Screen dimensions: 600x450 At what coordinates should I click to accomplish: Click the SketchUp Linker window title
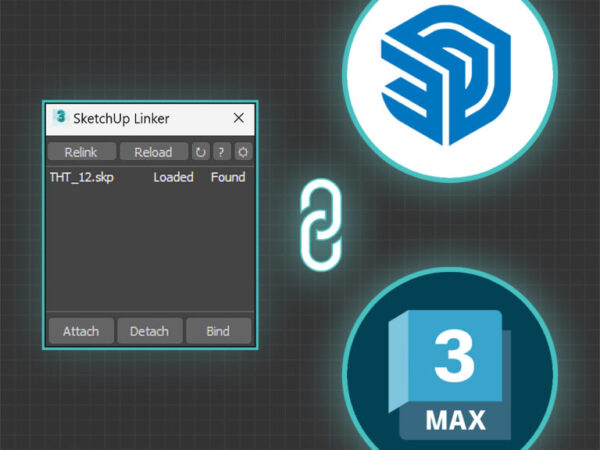[121, 119]
